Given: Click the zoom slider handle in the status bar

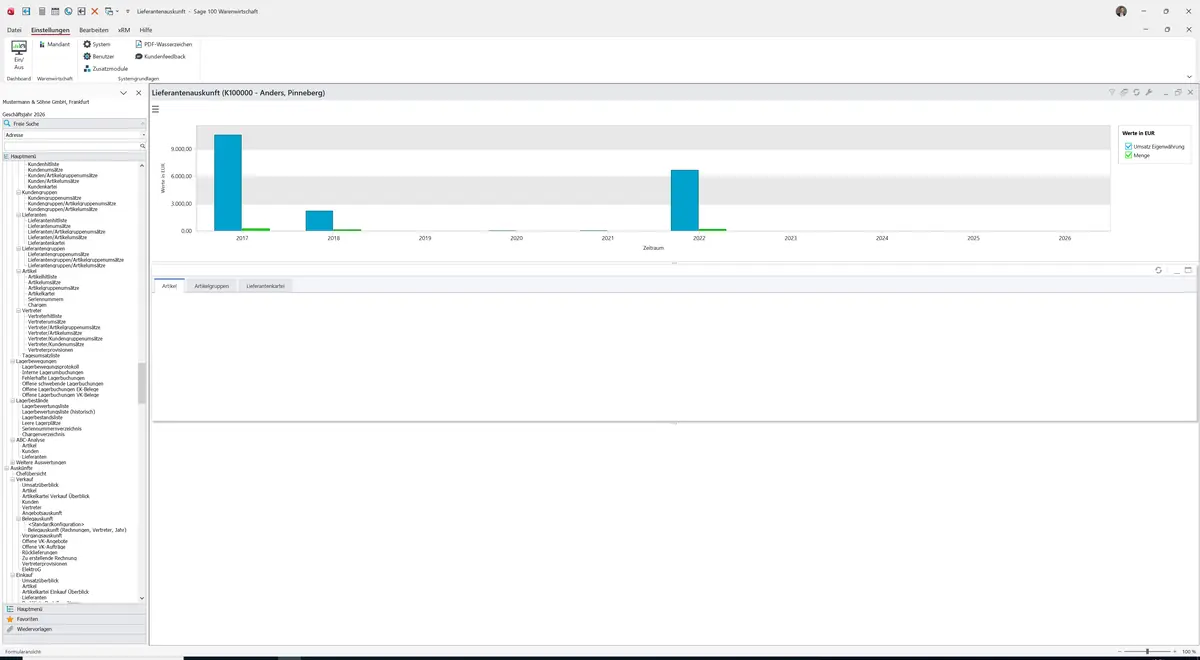Looking at the screenshot, I should coord(1147,651).
